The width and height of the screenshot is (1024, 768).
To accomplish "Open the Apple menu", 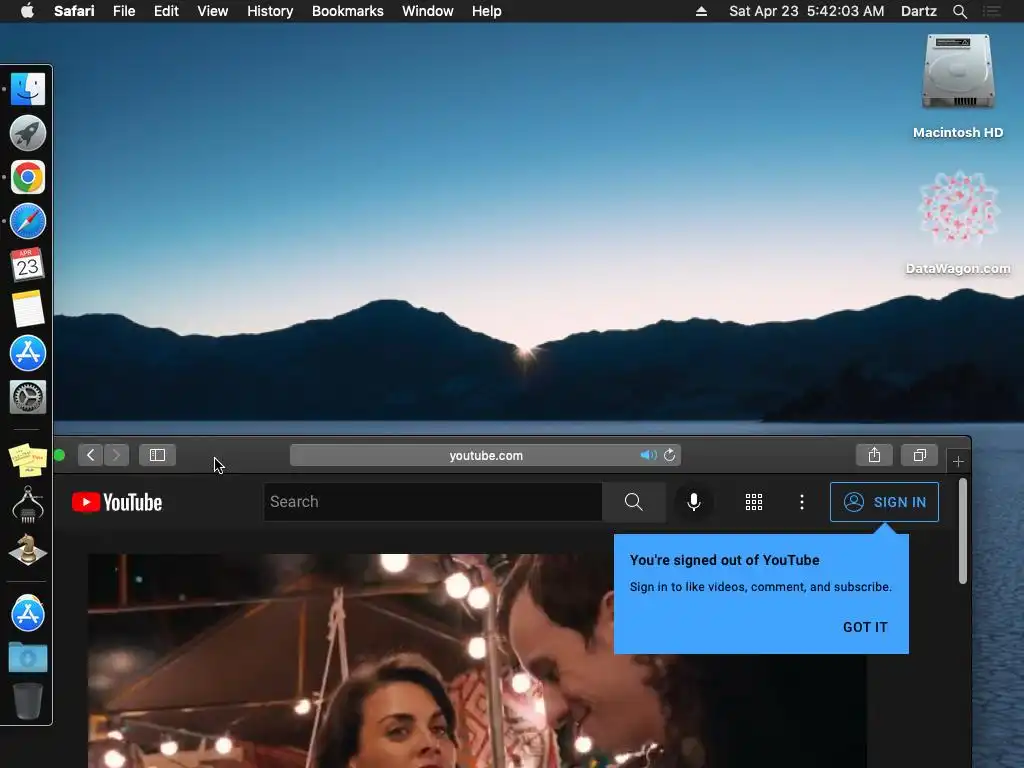I will tap(27, 11).
